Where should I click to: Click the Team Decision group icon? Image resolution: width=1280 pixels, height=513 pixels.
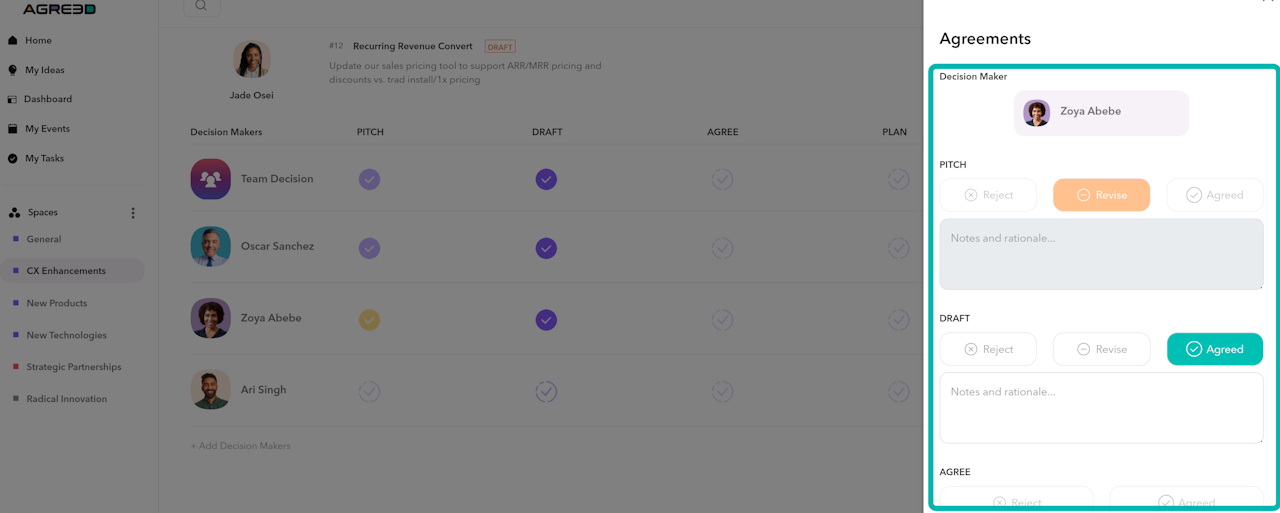coord(210,179)
